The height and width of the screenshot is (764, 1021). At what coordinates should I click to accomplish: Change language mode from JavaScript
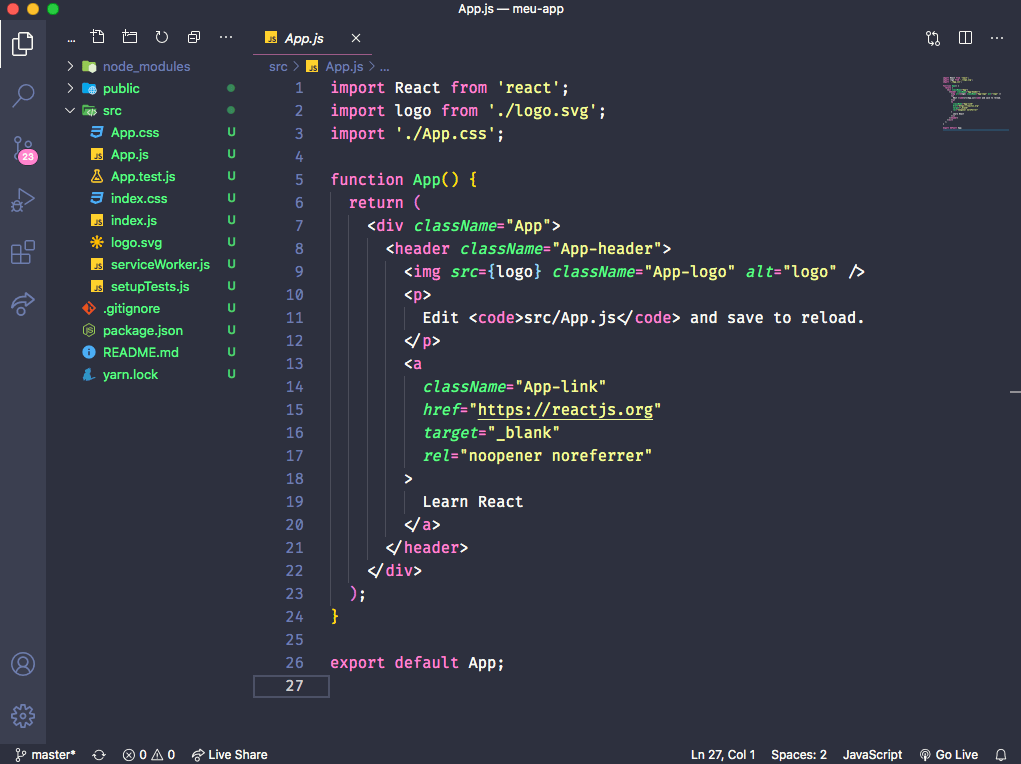click(x=871, y=754)
